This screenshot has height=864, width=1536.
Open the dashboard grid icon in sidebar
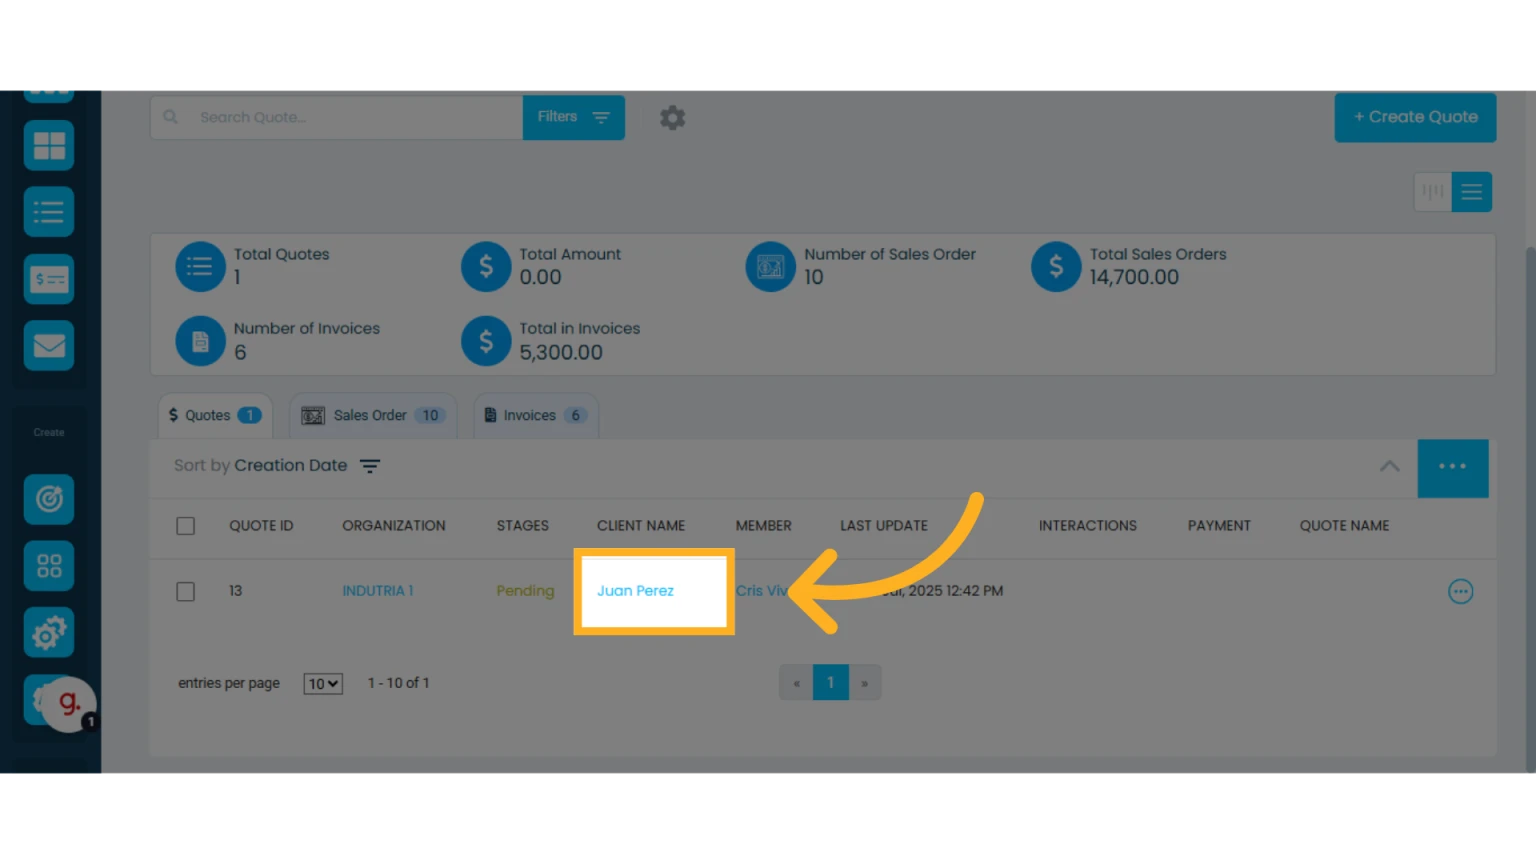(x=49, y=146)
